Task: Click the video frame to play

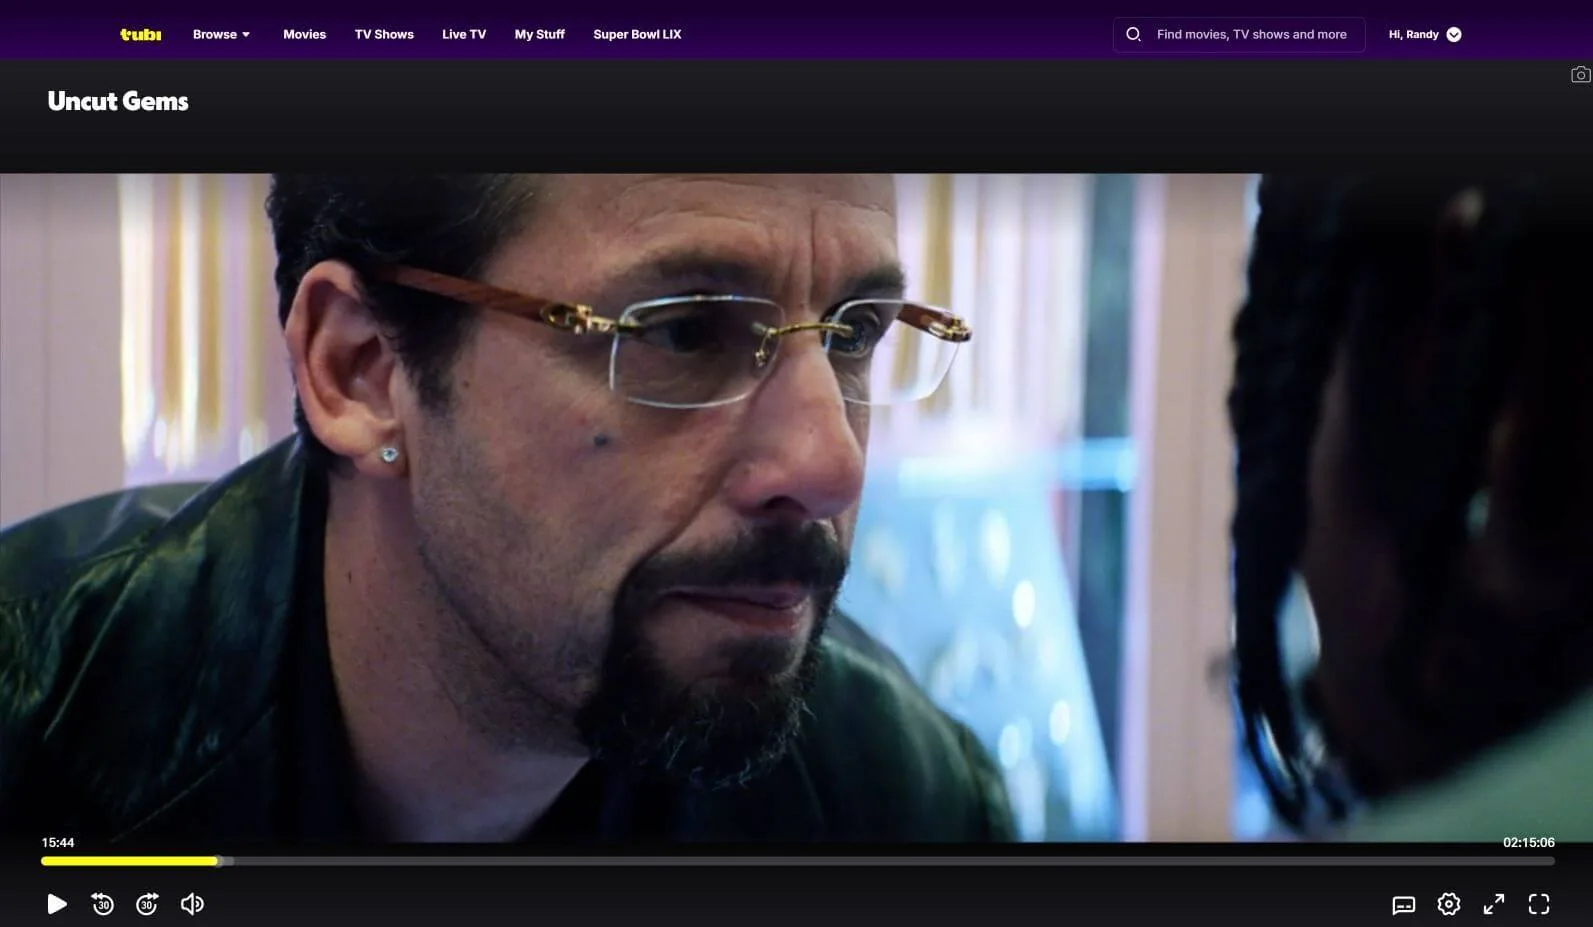Action: (x=796, y=507)
